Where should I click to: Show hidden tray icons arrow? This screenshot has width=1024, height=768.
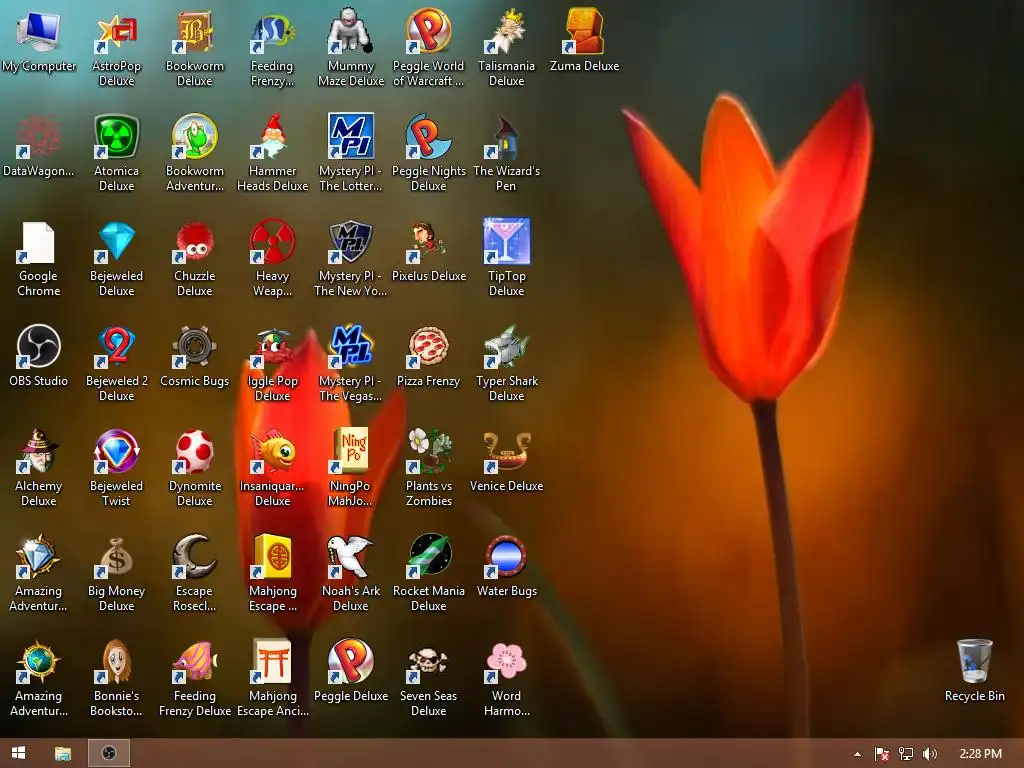(857, 754)
